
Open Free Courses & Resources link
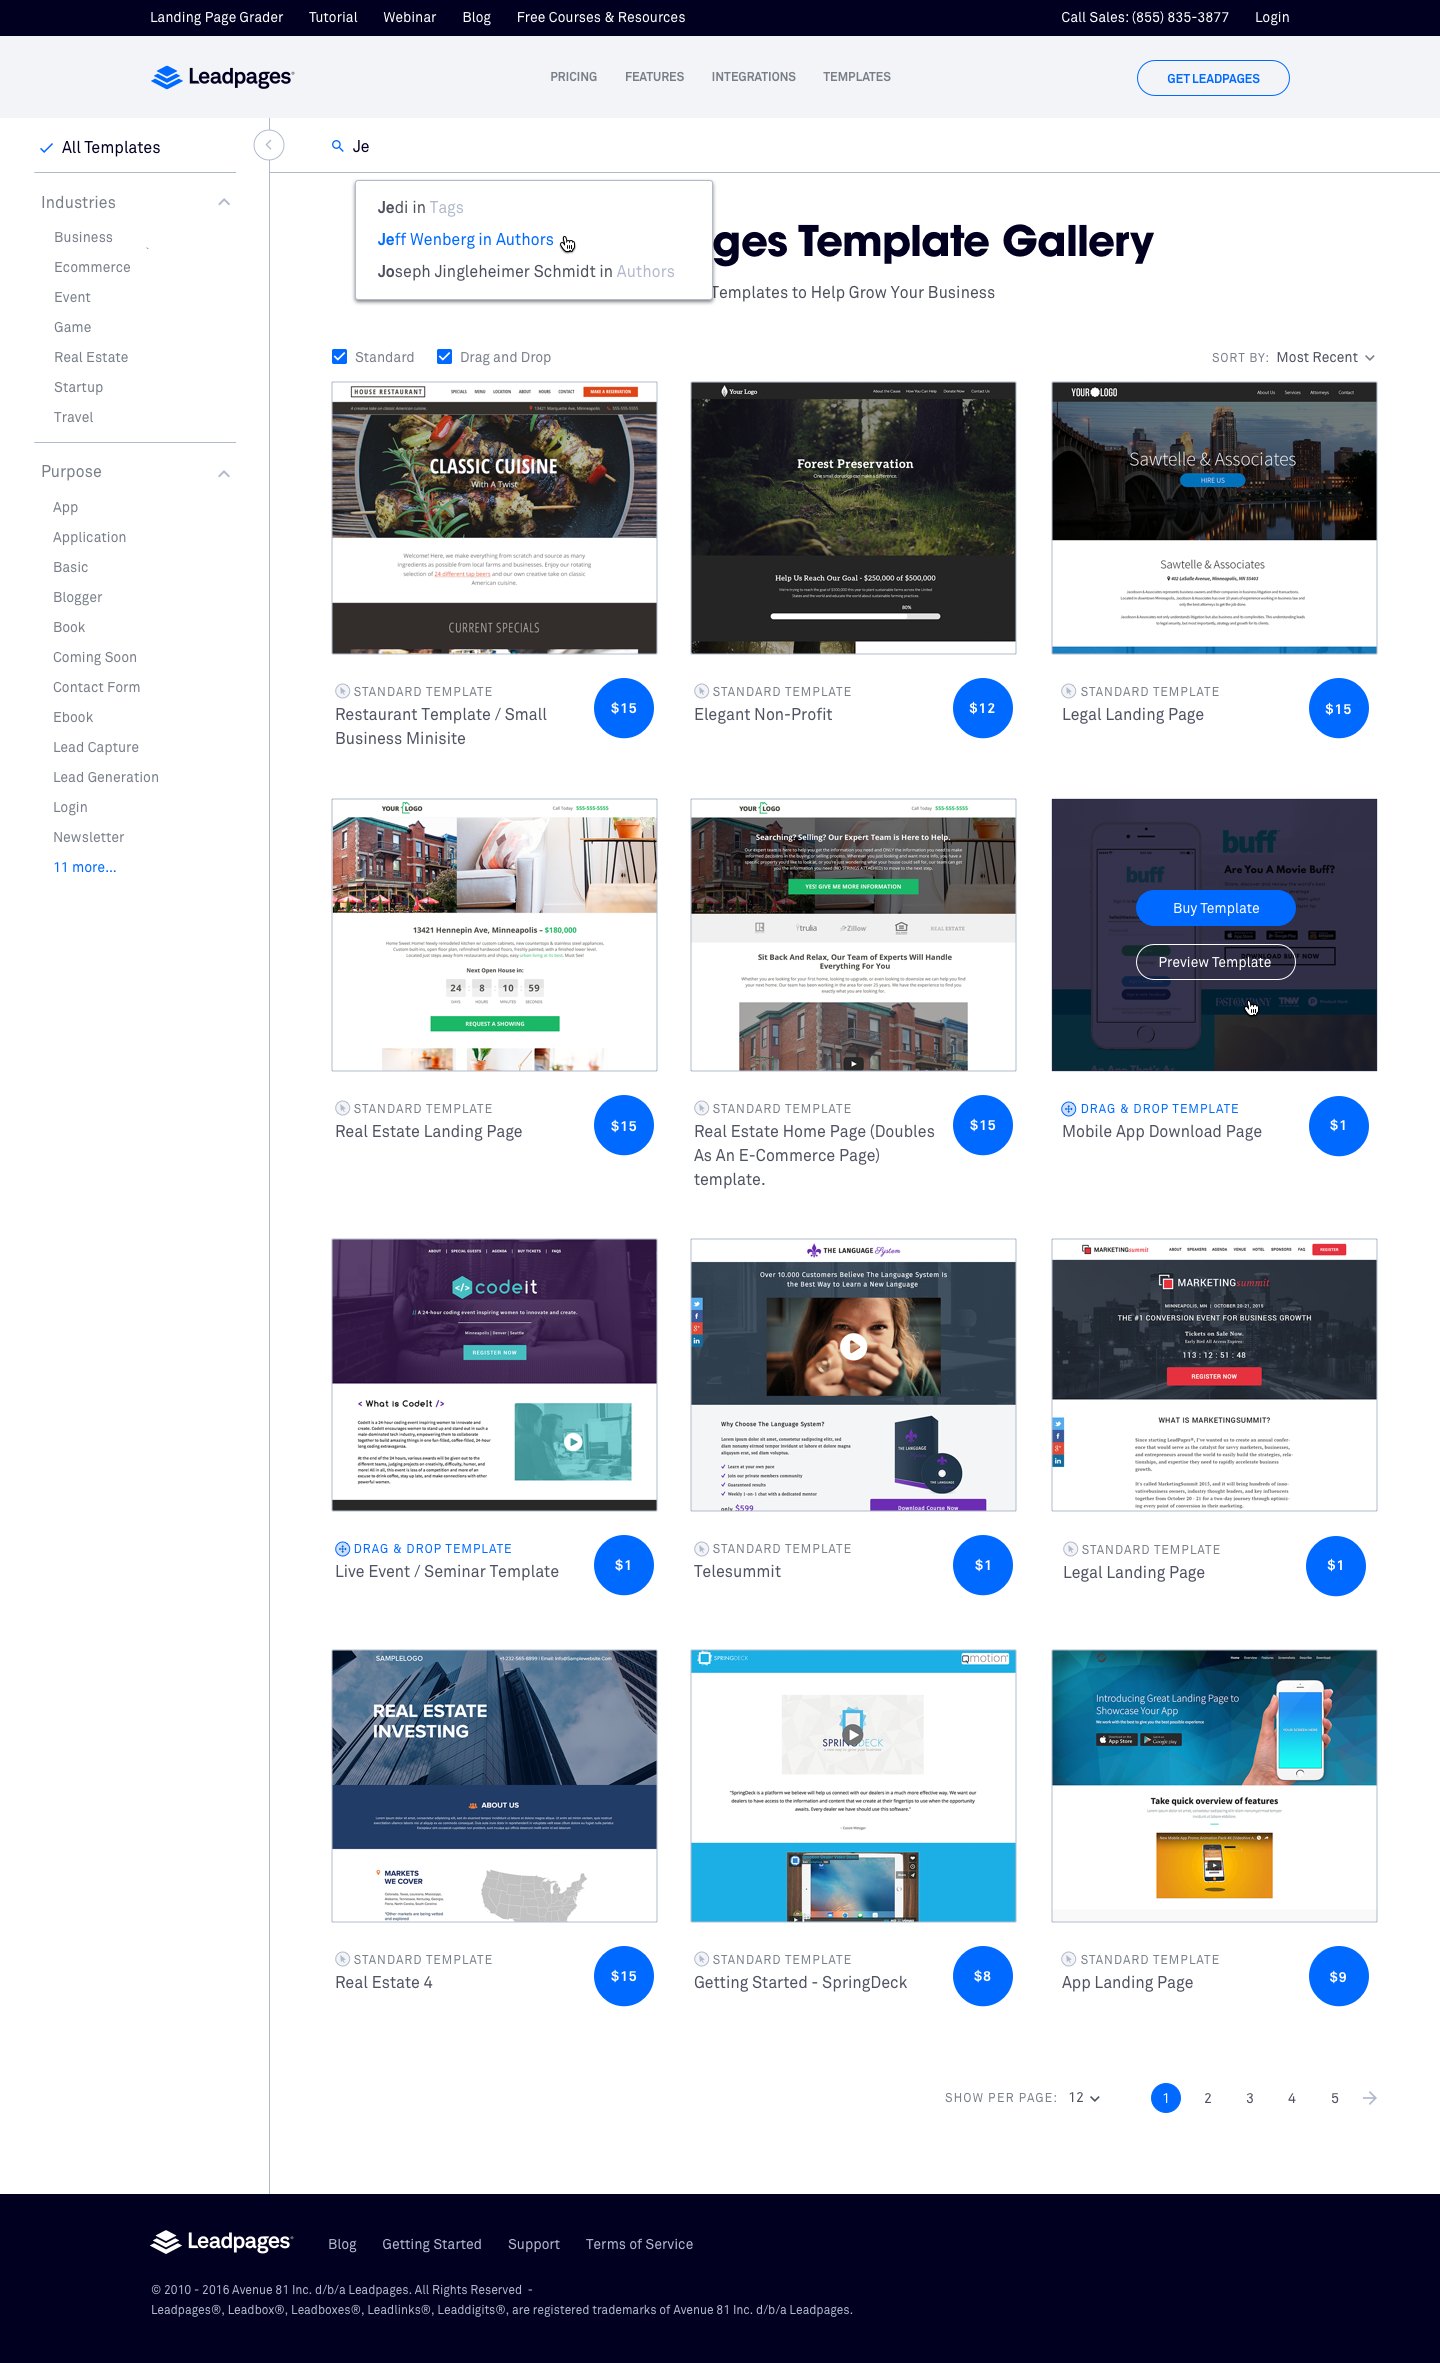(x=601, y=17)
